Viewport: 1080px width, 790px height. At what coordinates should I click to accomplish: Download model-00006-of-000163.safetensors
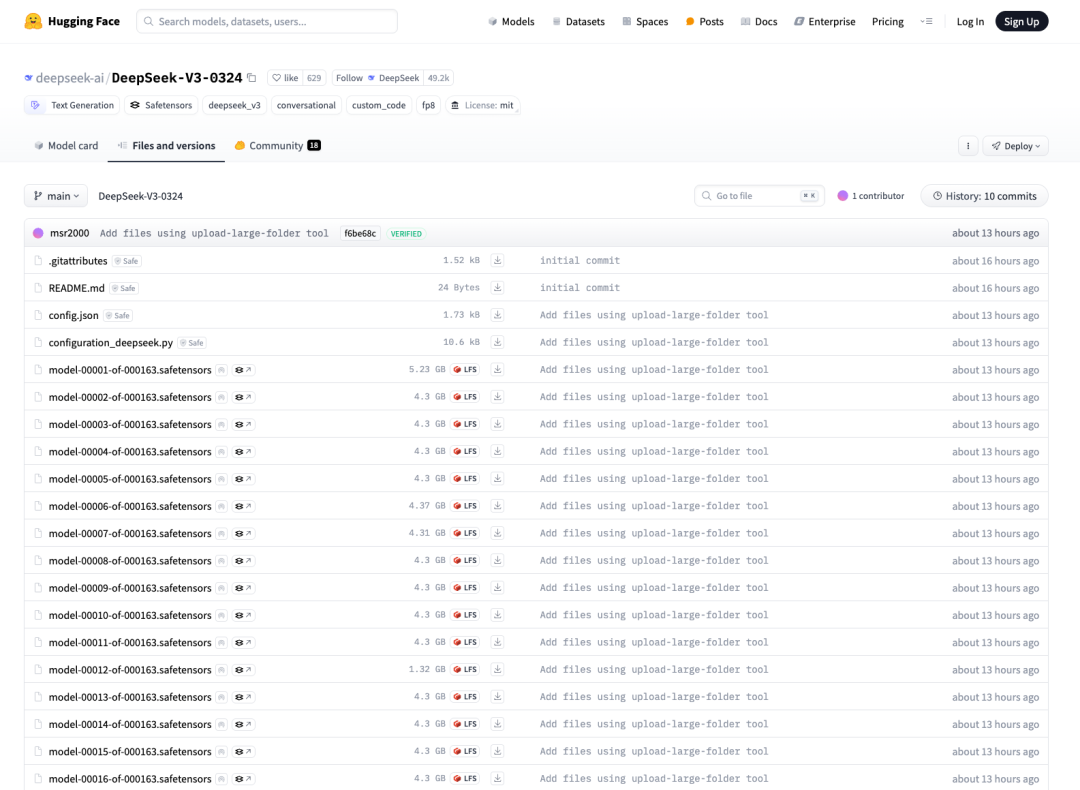[x=497, y=506]
